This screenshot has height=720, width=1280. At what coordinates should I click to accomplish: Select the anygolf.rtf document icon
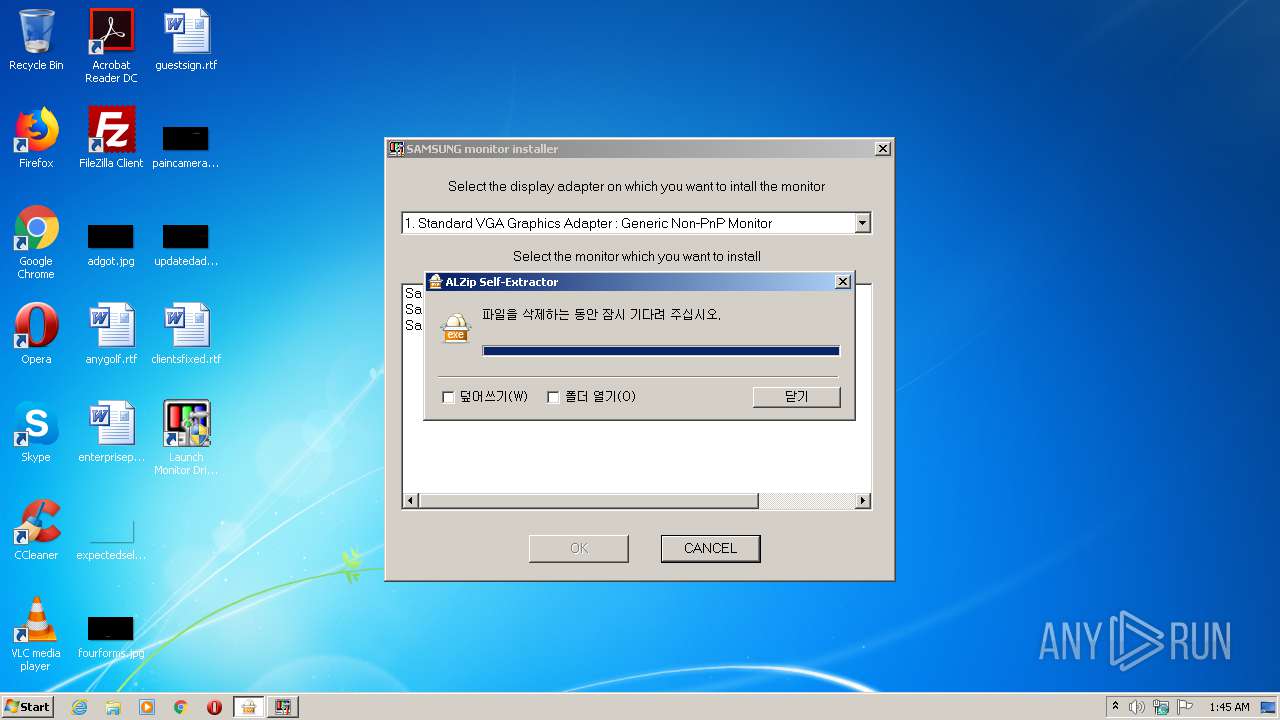coord(111,334)
